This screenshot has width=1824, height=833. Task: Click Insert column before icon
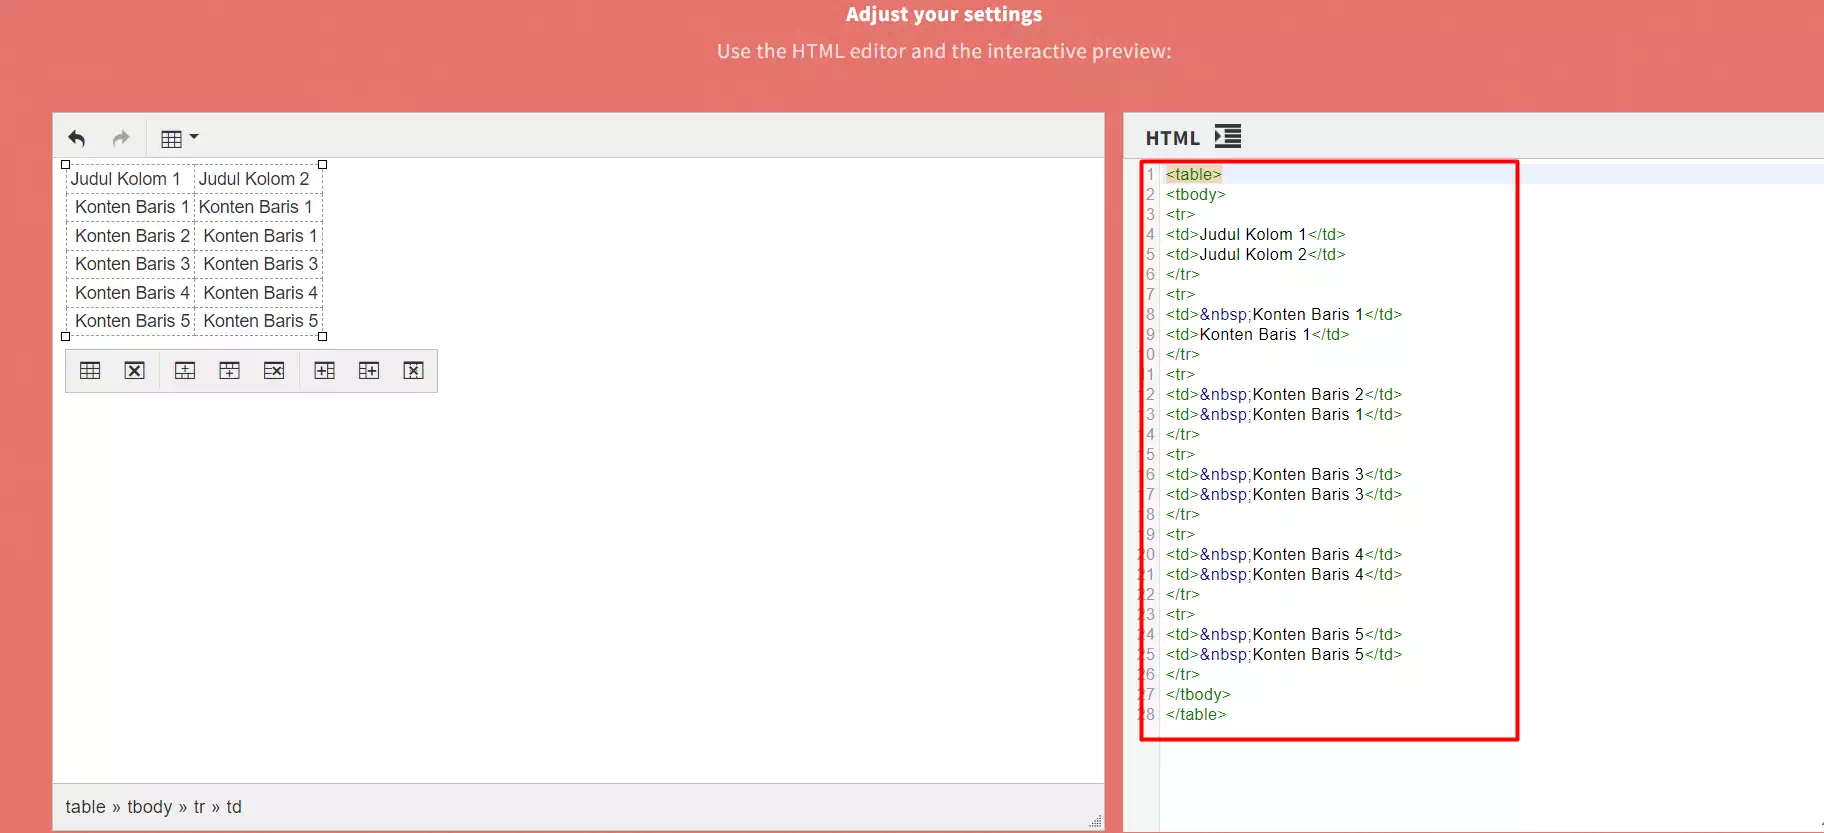tap(324, 371)
